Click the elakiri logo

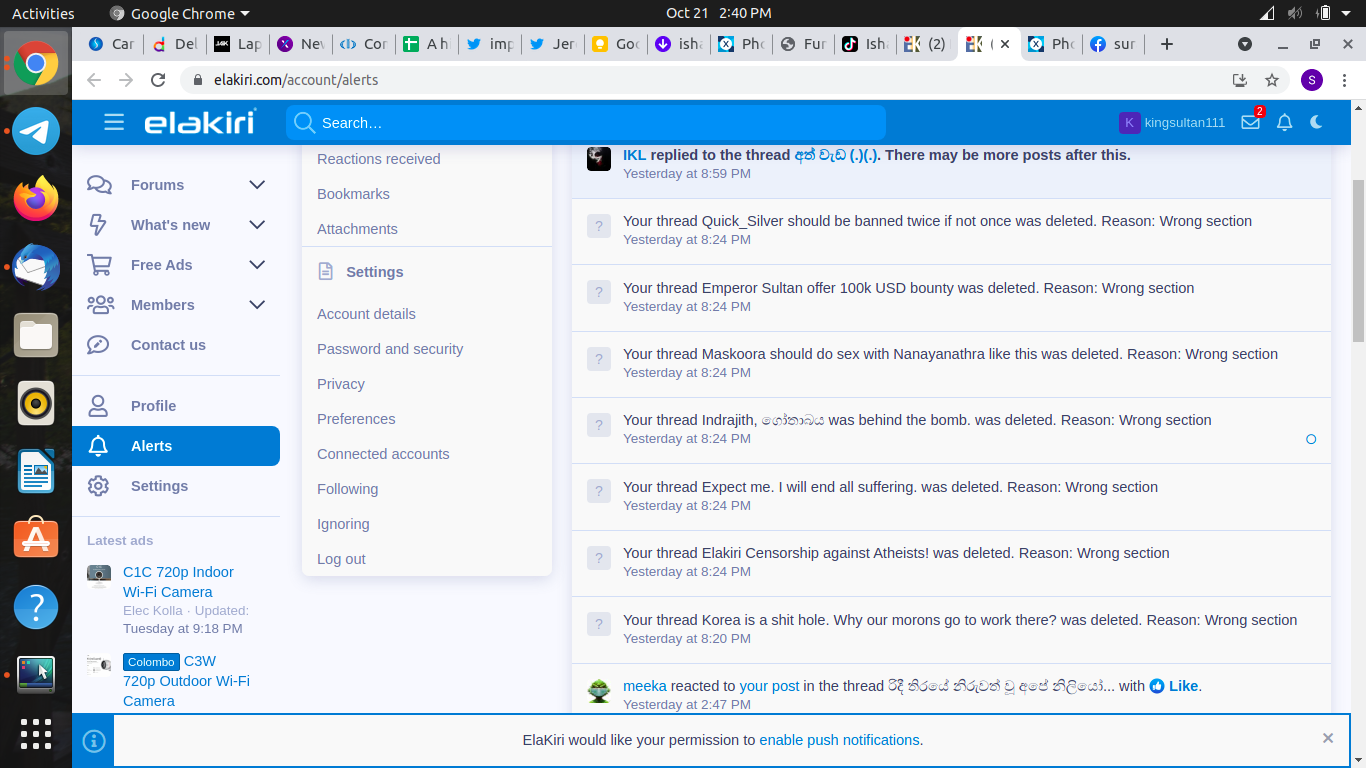click(200, 122)
